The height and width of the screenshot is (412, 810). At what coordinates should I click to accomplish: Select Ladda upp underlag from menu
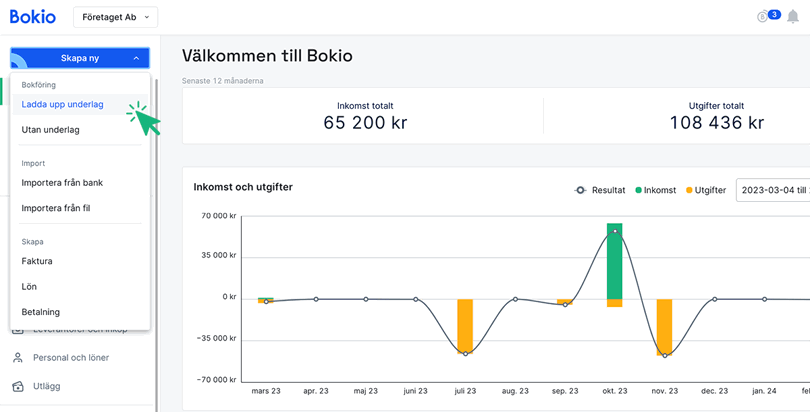(62, 104)
